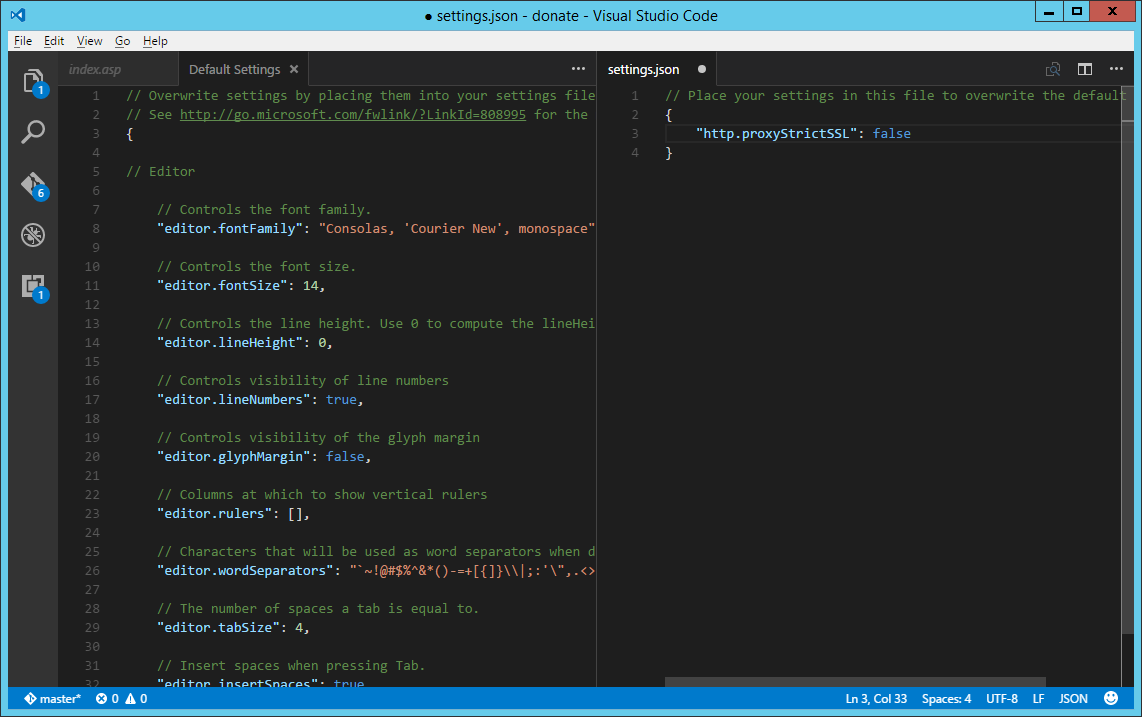Open the Go menu
This screenshot has width=1142, height=717.
click(x=122, y=41)
